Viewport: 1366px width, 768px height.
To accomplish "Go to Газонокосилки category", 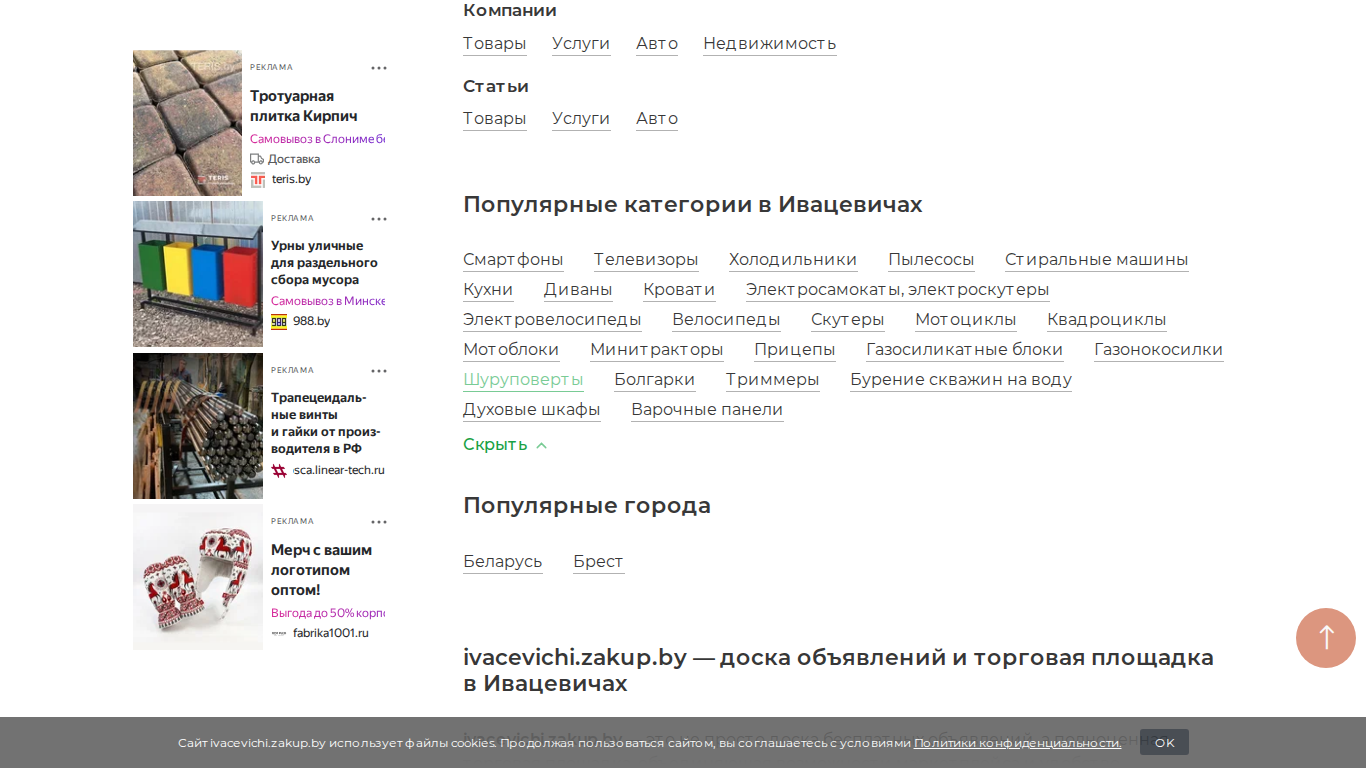I will [1159, 350].
